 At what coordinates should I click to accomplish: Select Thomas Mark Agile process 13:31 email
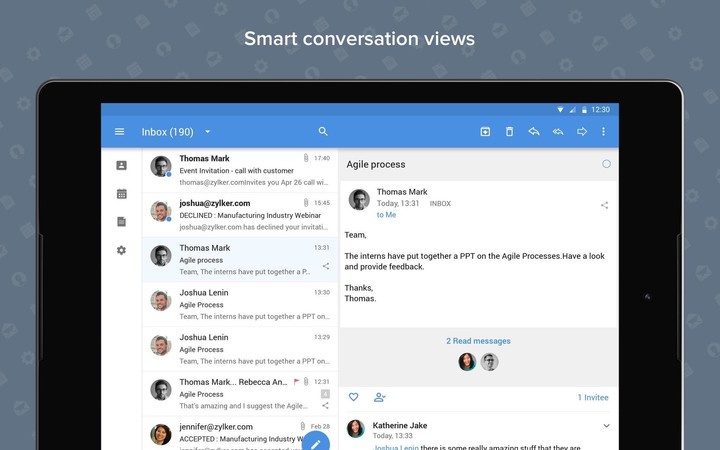pyautogui.click(x=240, y=259)
